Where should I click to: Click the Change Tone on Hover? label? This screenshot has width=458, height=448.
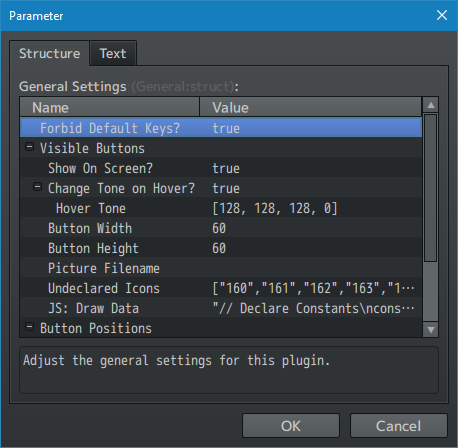coord(121,188)
